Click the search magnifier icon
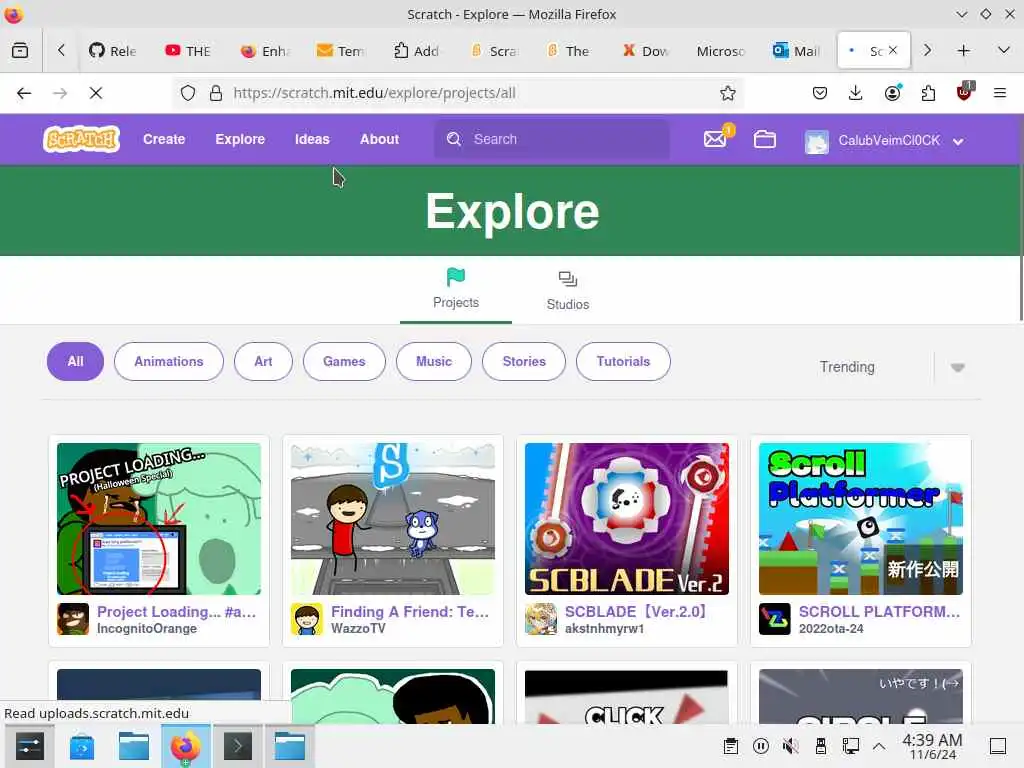 (454, 139)
